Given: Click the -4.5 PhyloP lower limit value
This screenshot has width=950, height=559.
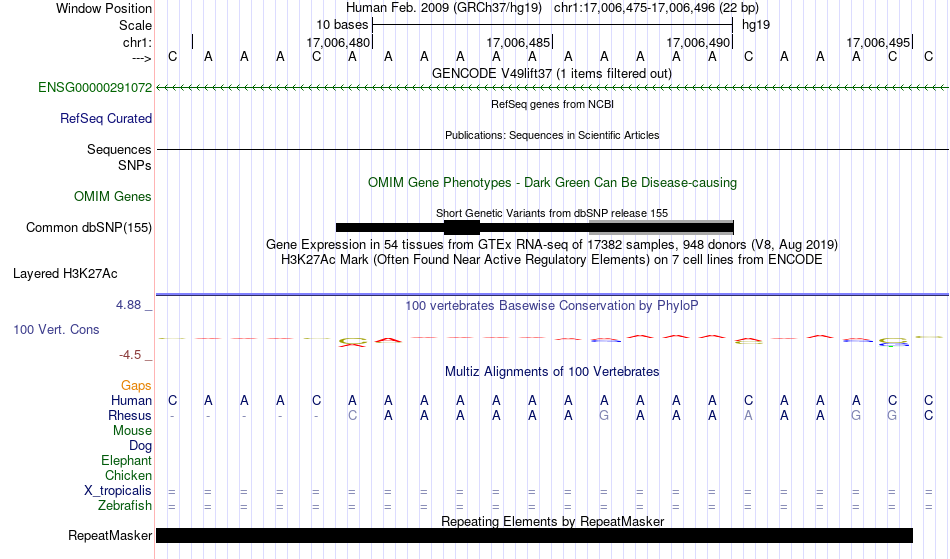Looking at the screenshot, I should (x=130, y=355).
